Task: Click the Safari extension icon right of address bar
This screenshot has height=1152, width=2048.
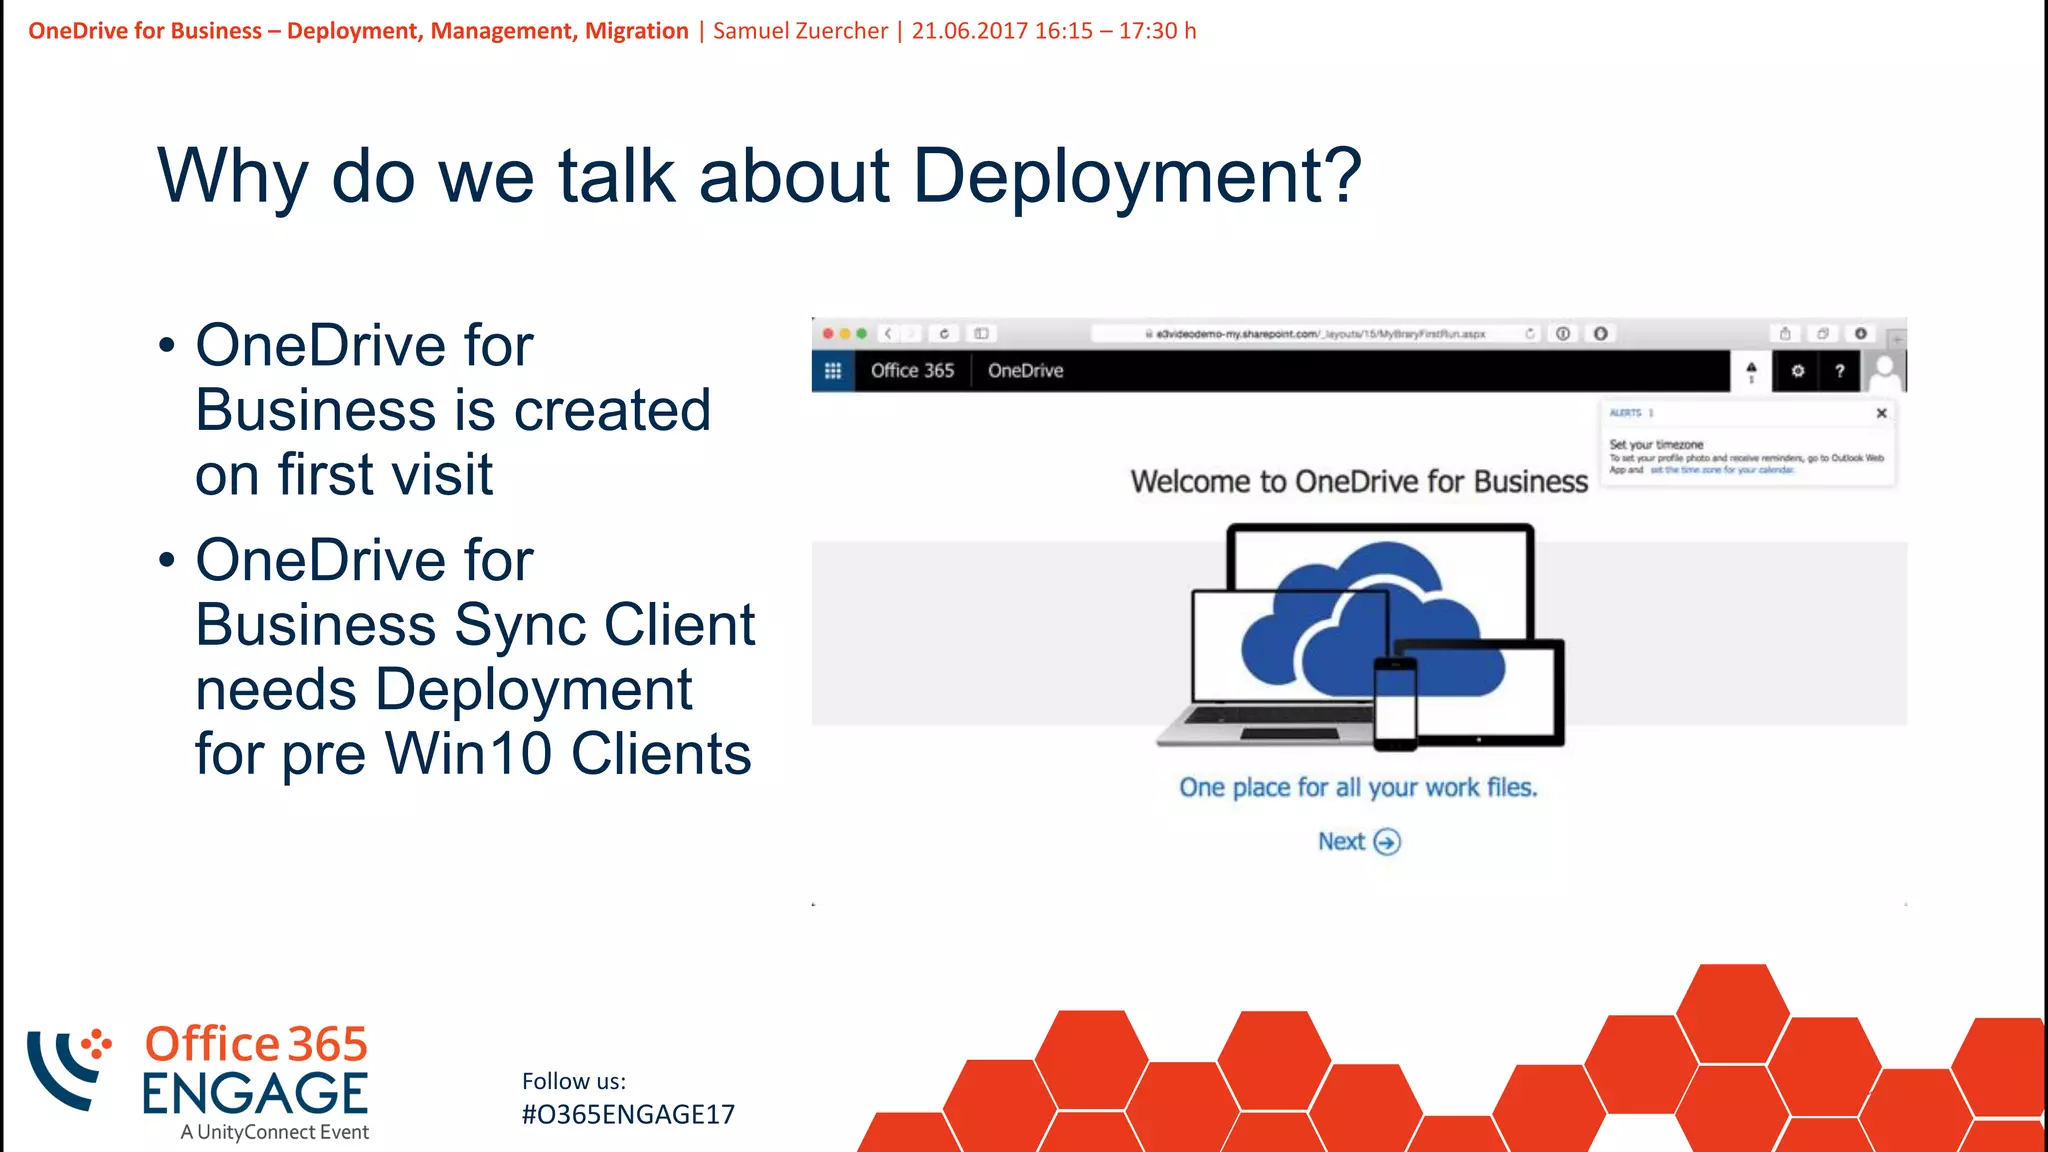Action: (x=1601, y=334)
